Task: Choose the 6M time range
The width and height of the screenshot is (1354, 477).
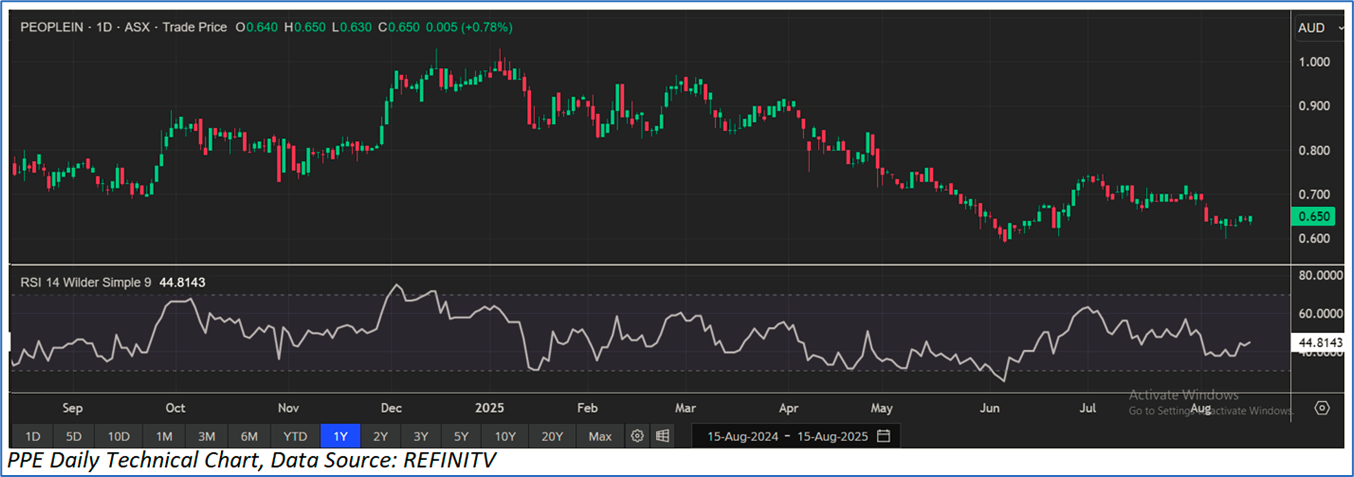Action: [249, 436]
